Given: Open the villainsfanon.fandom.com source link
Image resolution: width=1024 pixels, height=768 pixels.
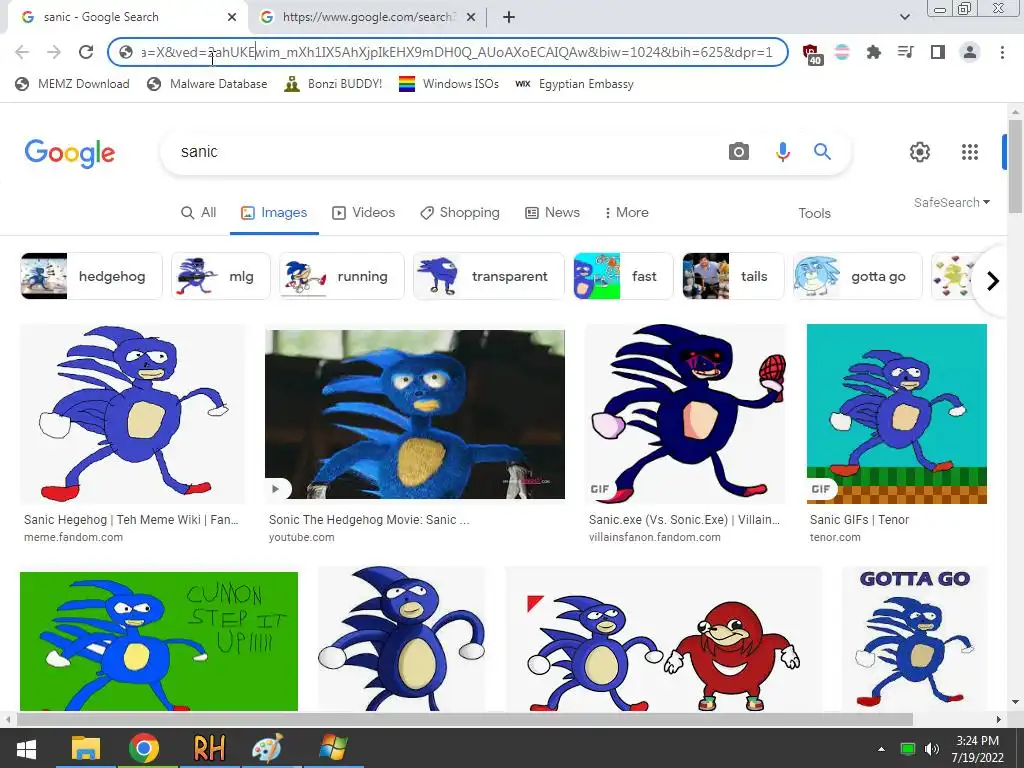Looking at the screenshot, I should point(654,537).
